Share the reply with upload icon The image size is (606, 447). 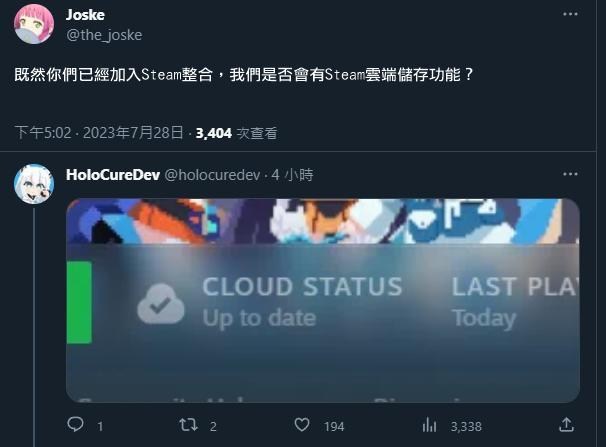[566, 425]
